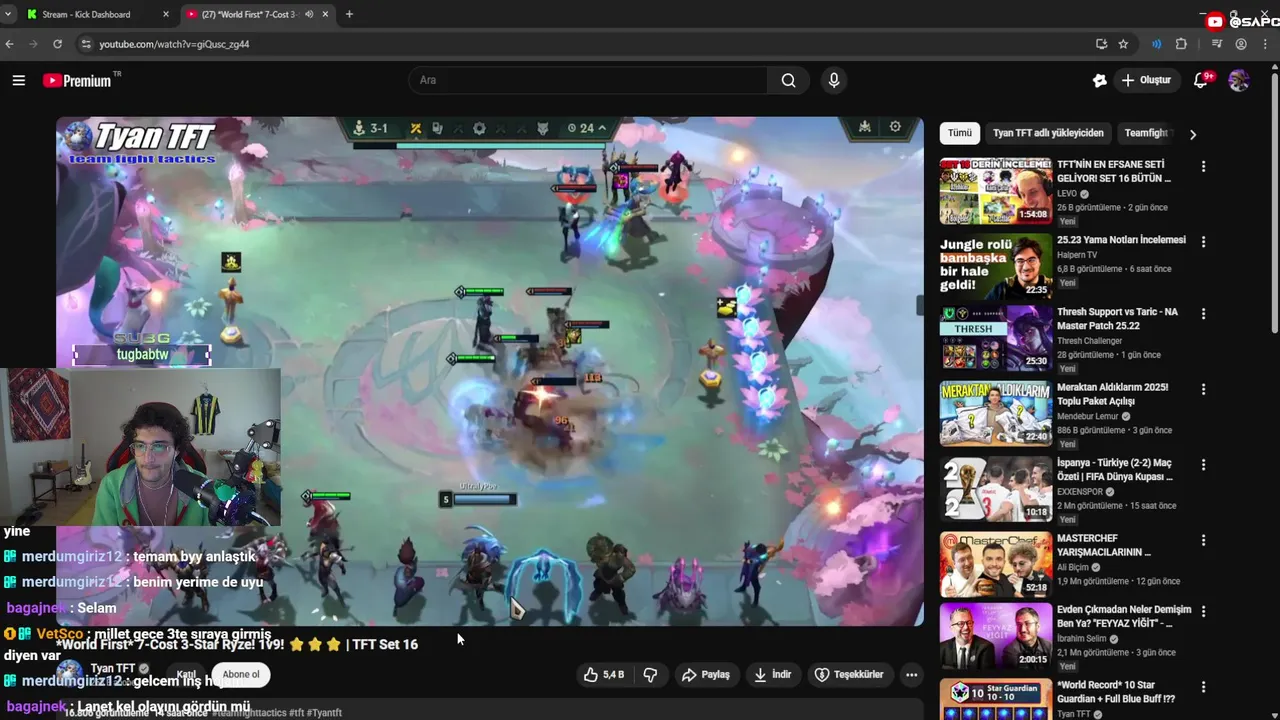Open options menu for Meraktan Aldıklarım video
The image size is (1280, 720).
(x=1203, y=389)
